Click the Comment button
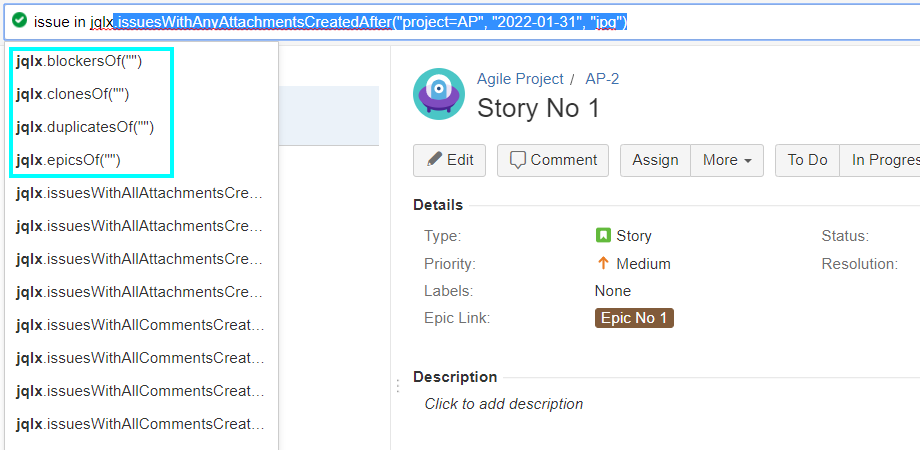Screen dimensions: 920x450 553,160
